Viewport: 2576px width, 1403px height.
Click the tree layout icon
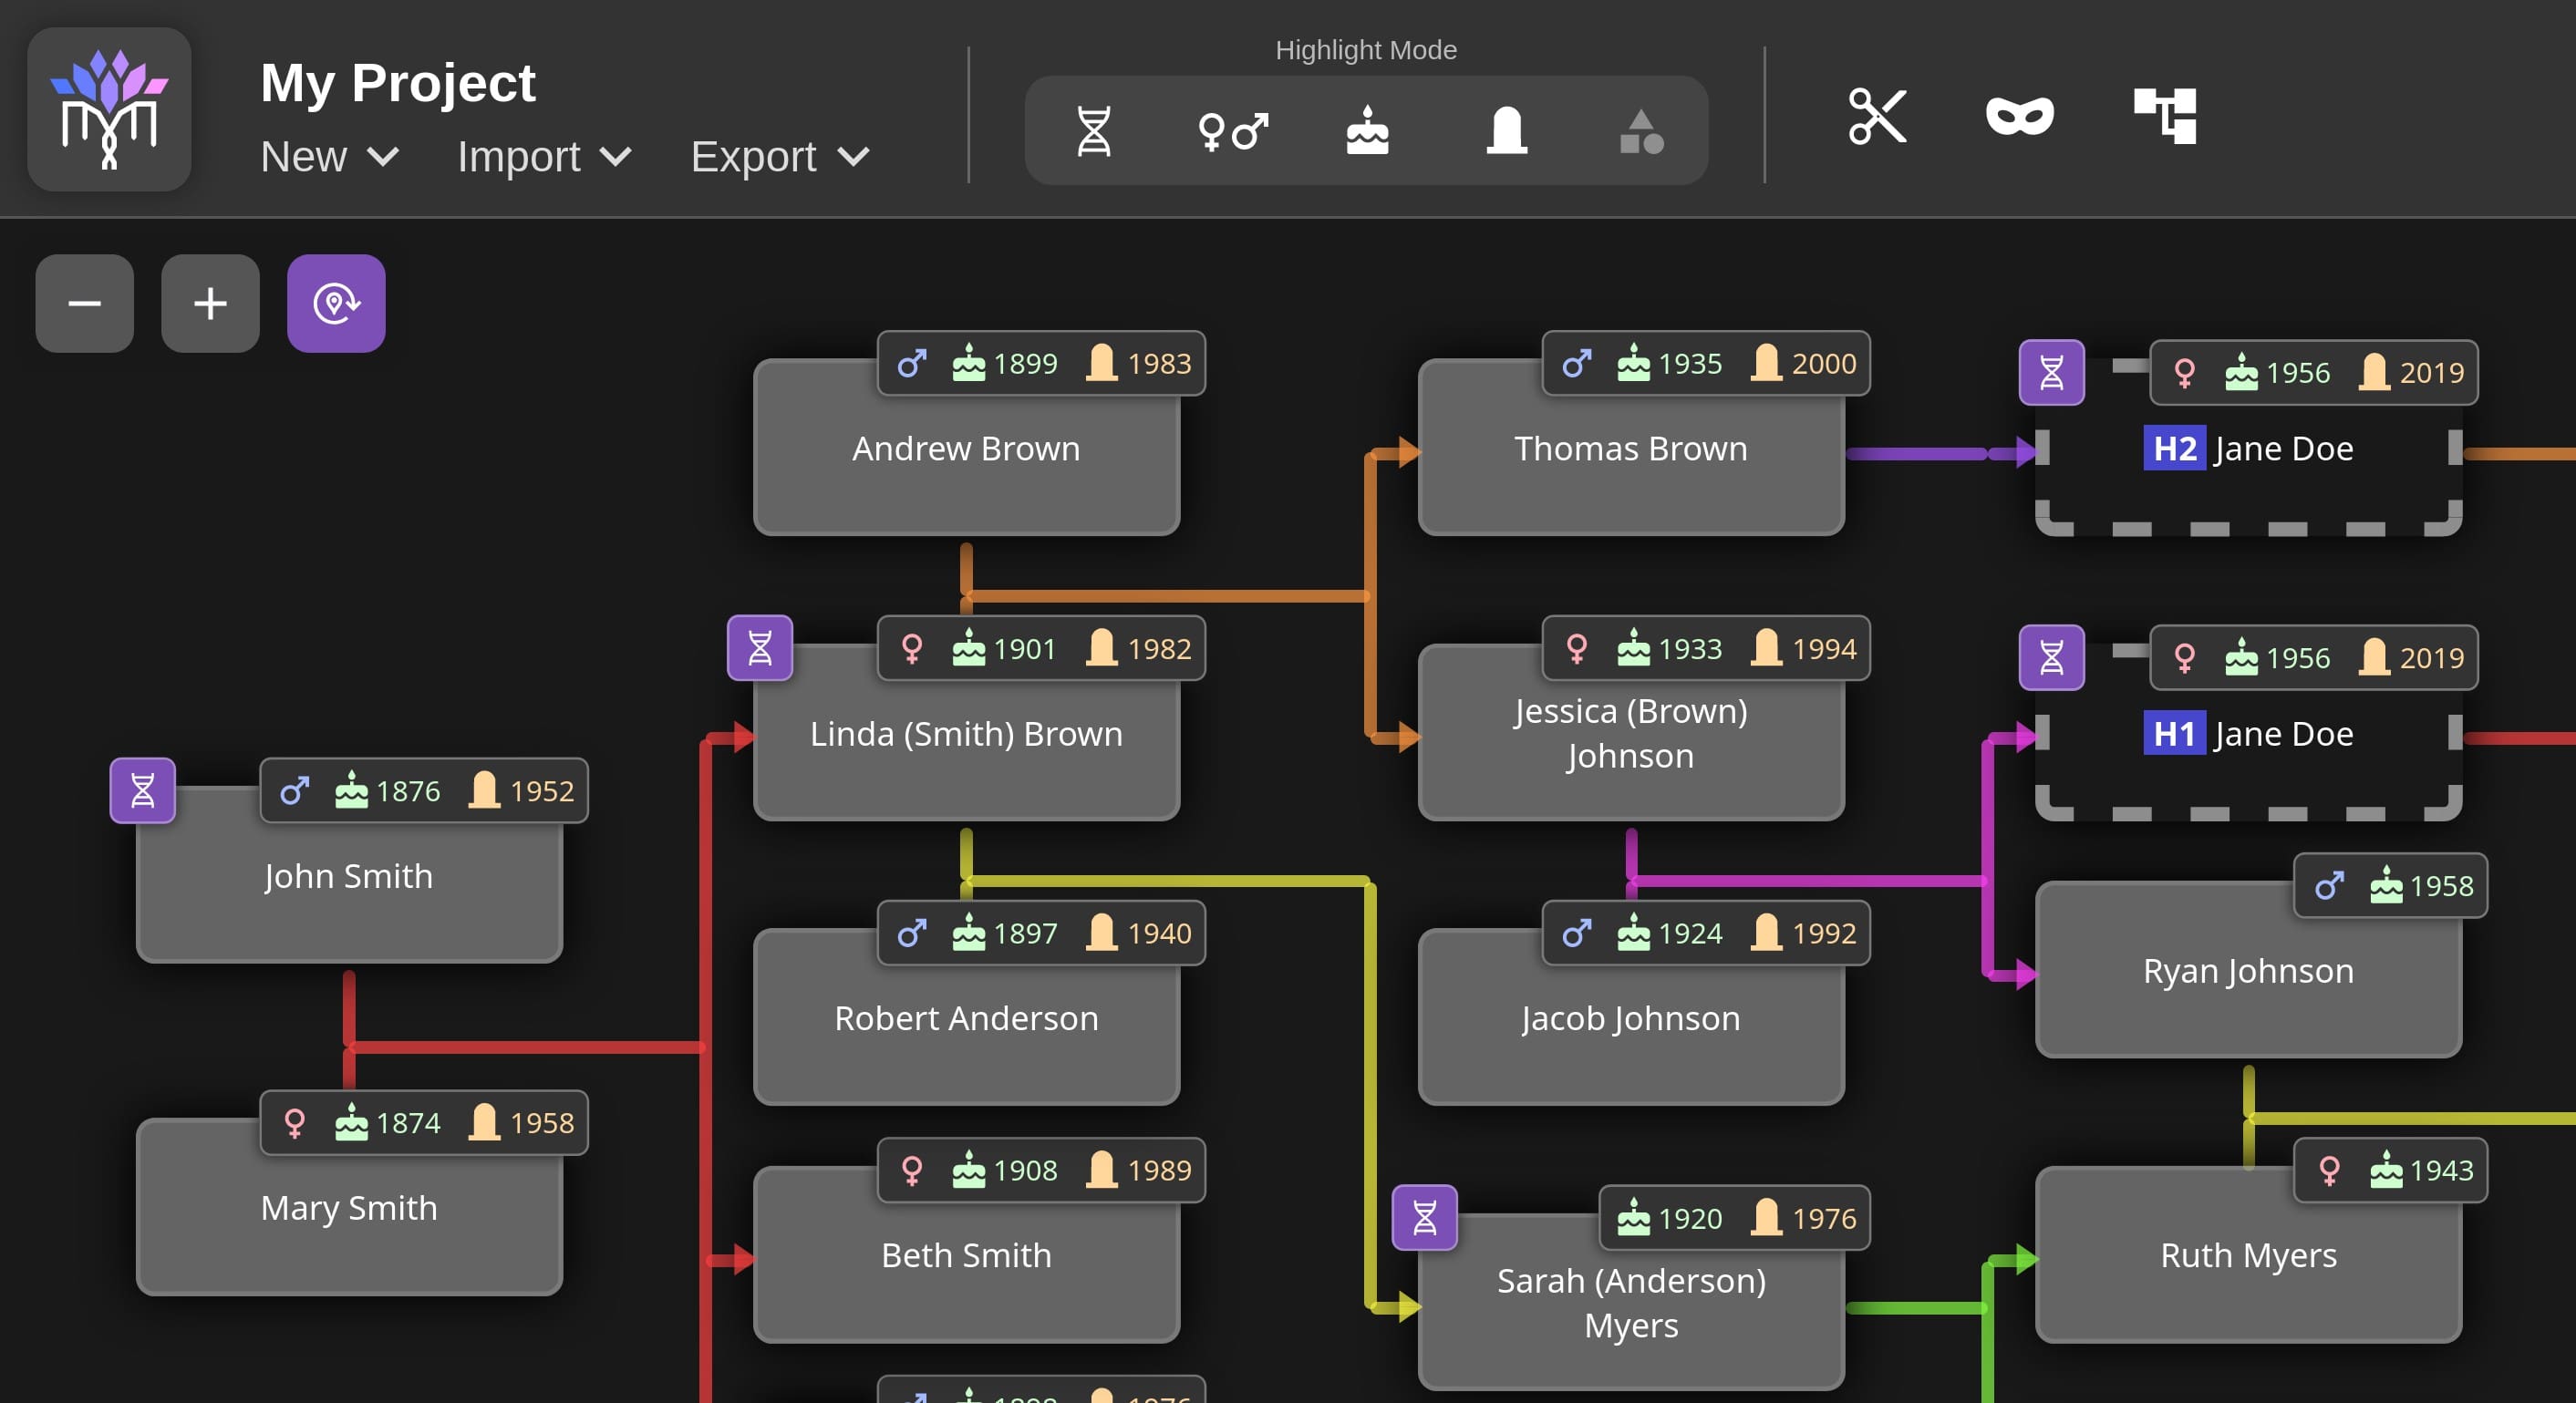tap(2164, 117)
